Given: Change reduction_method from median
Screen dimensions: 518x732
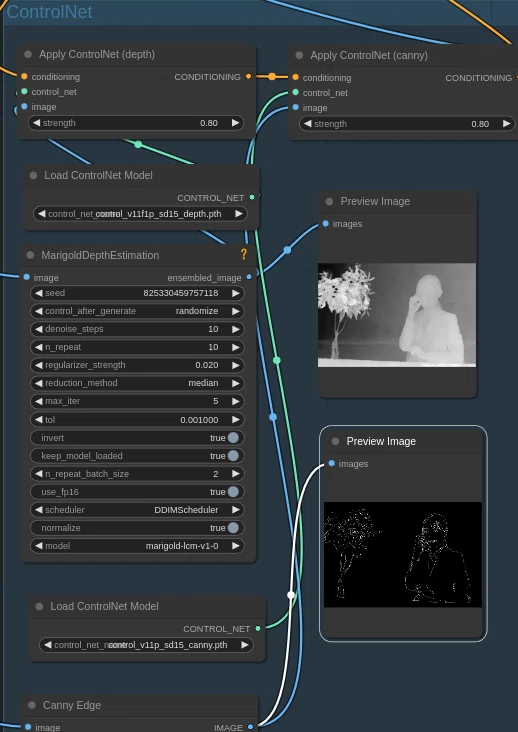Looking at the screenshot, I should (137, 383).
